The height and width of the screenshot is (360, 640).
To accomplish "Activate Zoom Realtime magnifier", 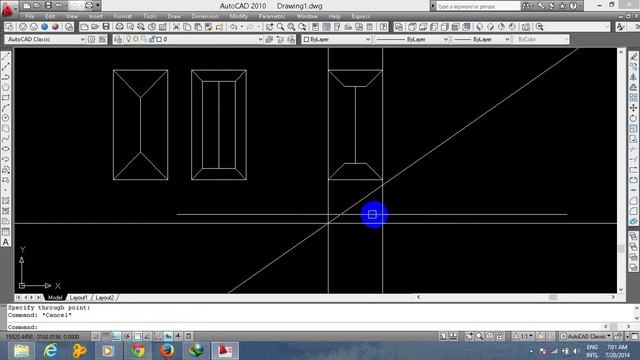I will pyautogui.click(x=280, y=27).
